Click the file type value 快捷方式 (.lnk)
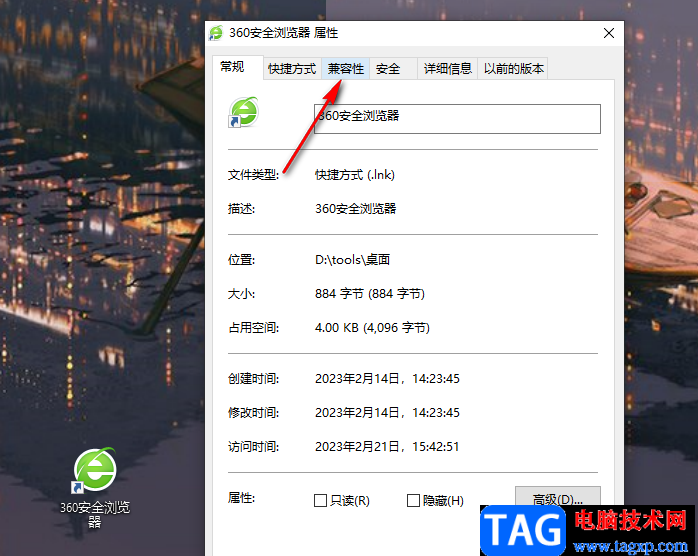 [x=355, y=175]
